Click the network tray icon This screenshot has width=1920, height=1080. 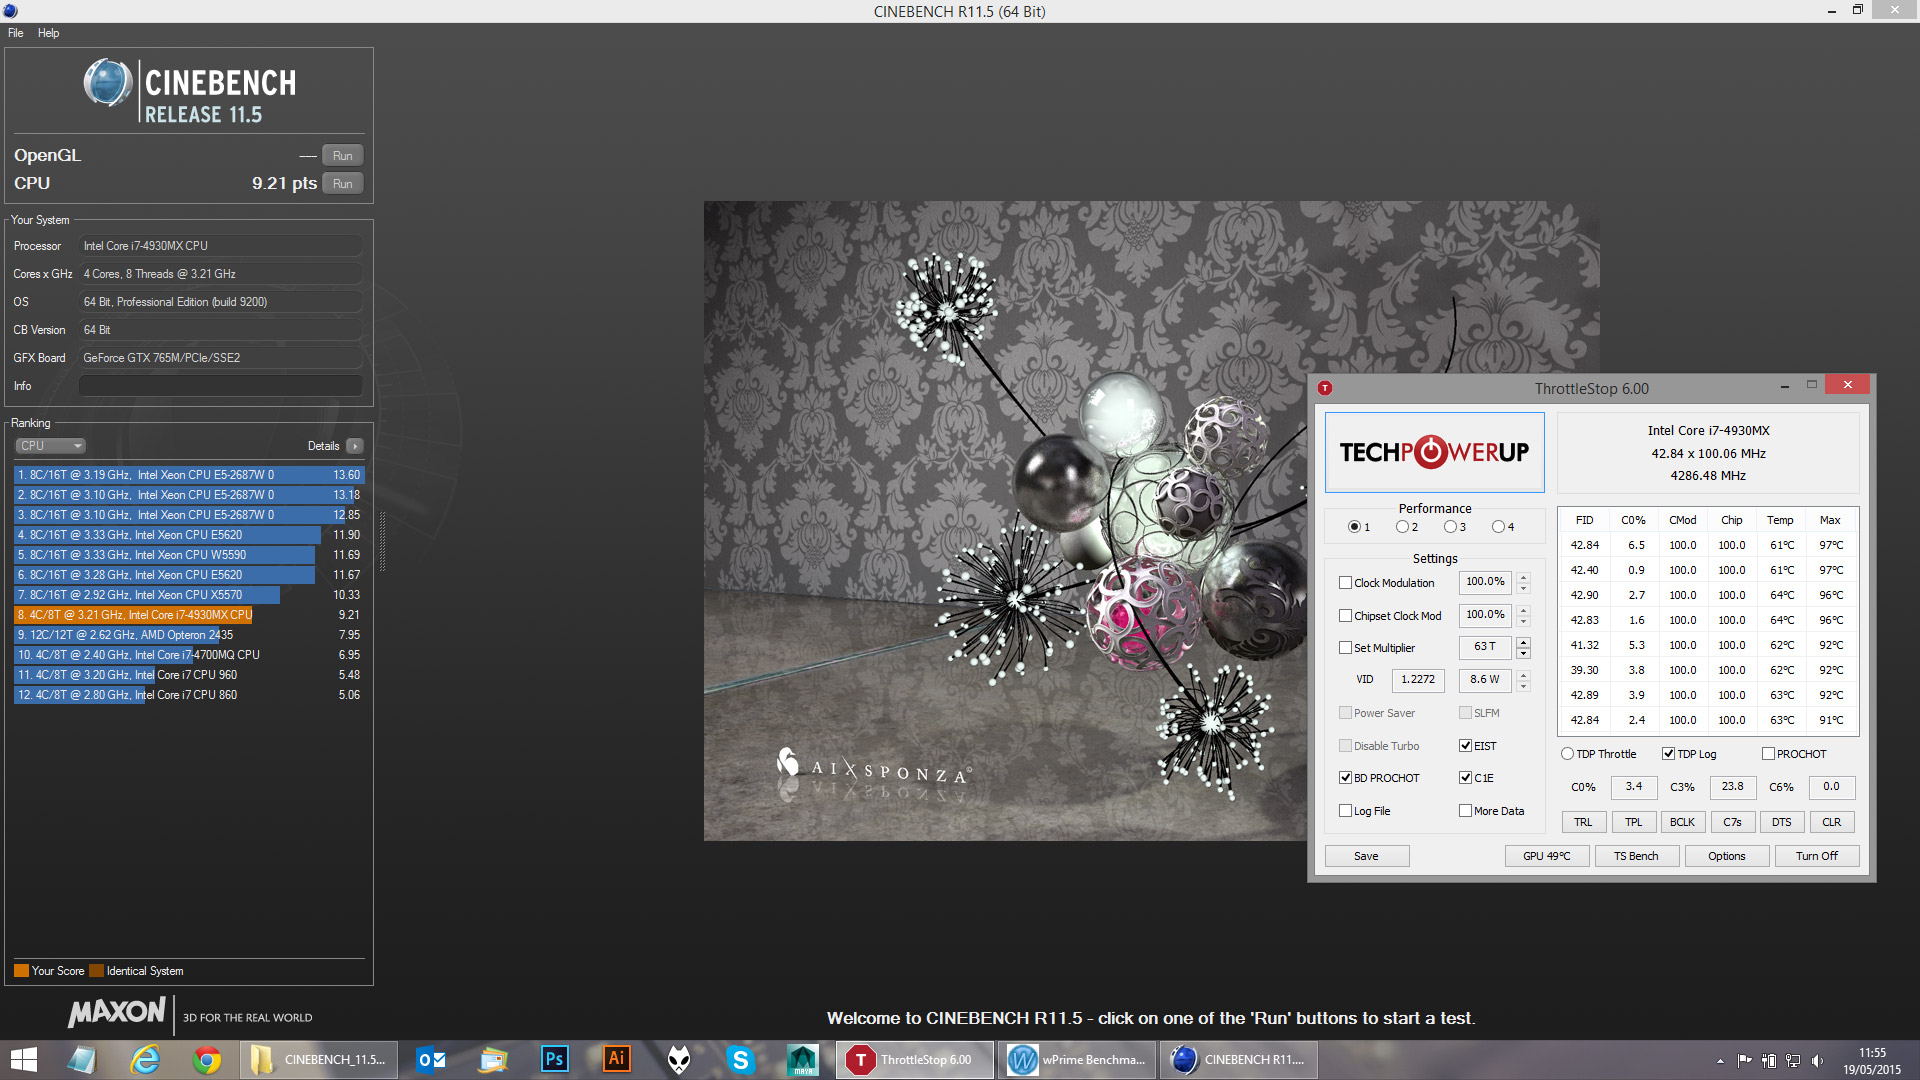(x=1793, y=1061)
